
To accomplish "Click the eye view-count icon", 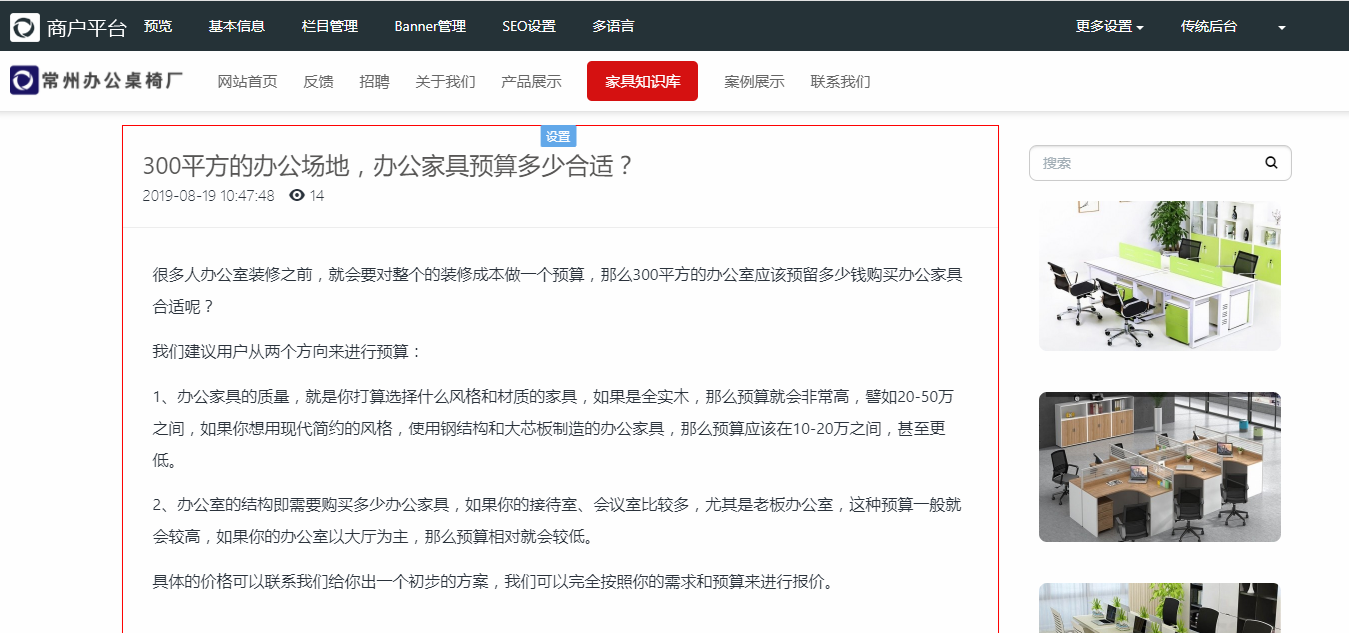I will pos(297,195).
